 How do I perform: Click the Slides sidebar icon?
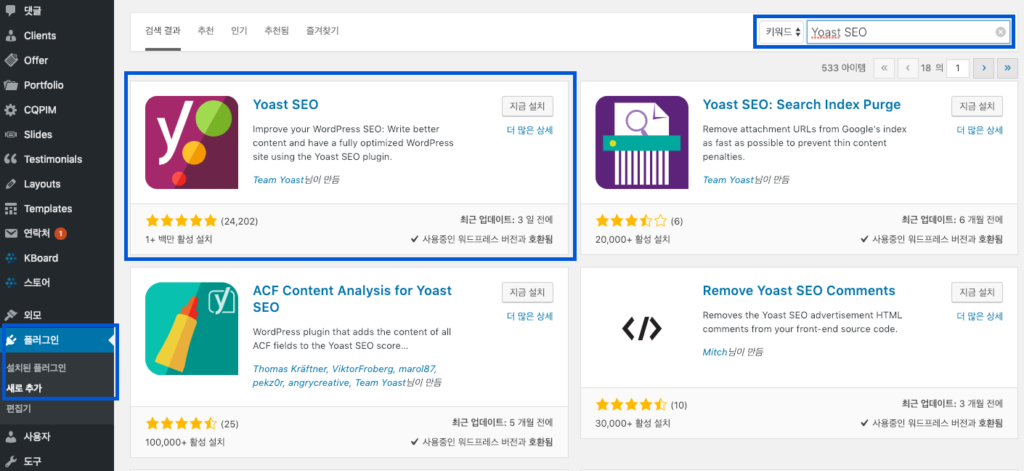tap(10, 135)
